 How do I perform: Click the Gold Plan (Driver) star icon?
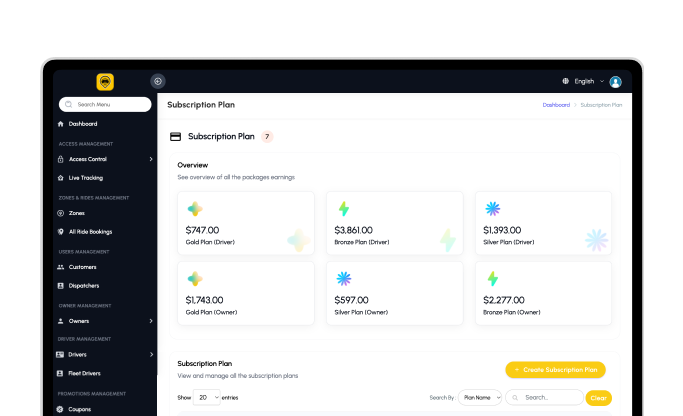tap(195, 209)
